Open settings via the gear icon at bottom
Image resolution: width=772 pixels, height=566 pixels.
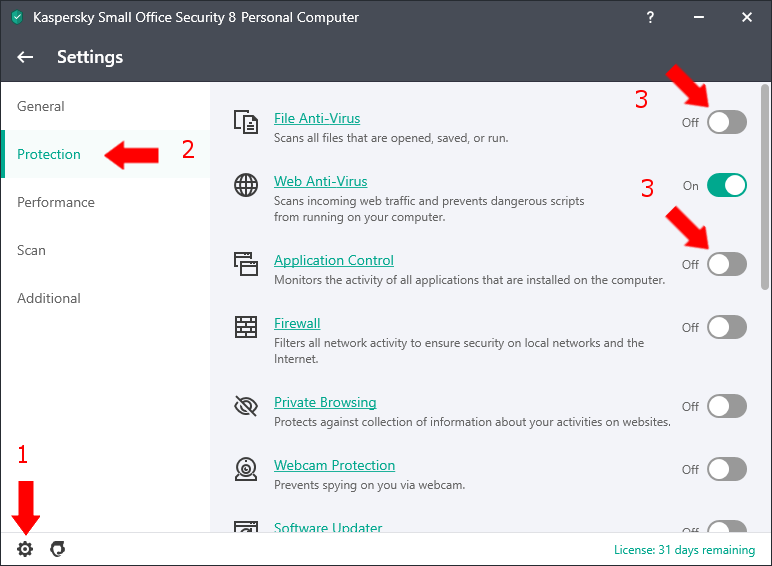[x=25, y=549]
